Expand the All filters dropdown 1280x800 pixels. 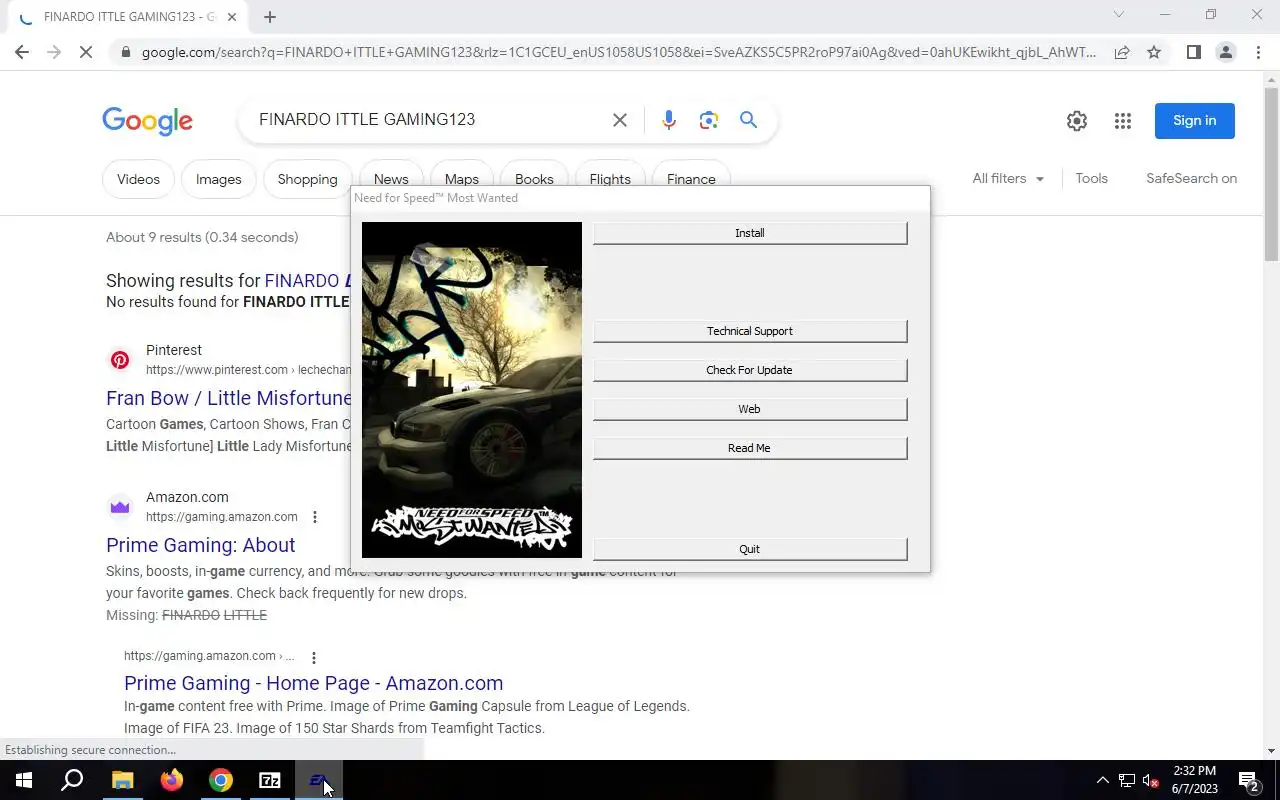(x=1008, y=178)
